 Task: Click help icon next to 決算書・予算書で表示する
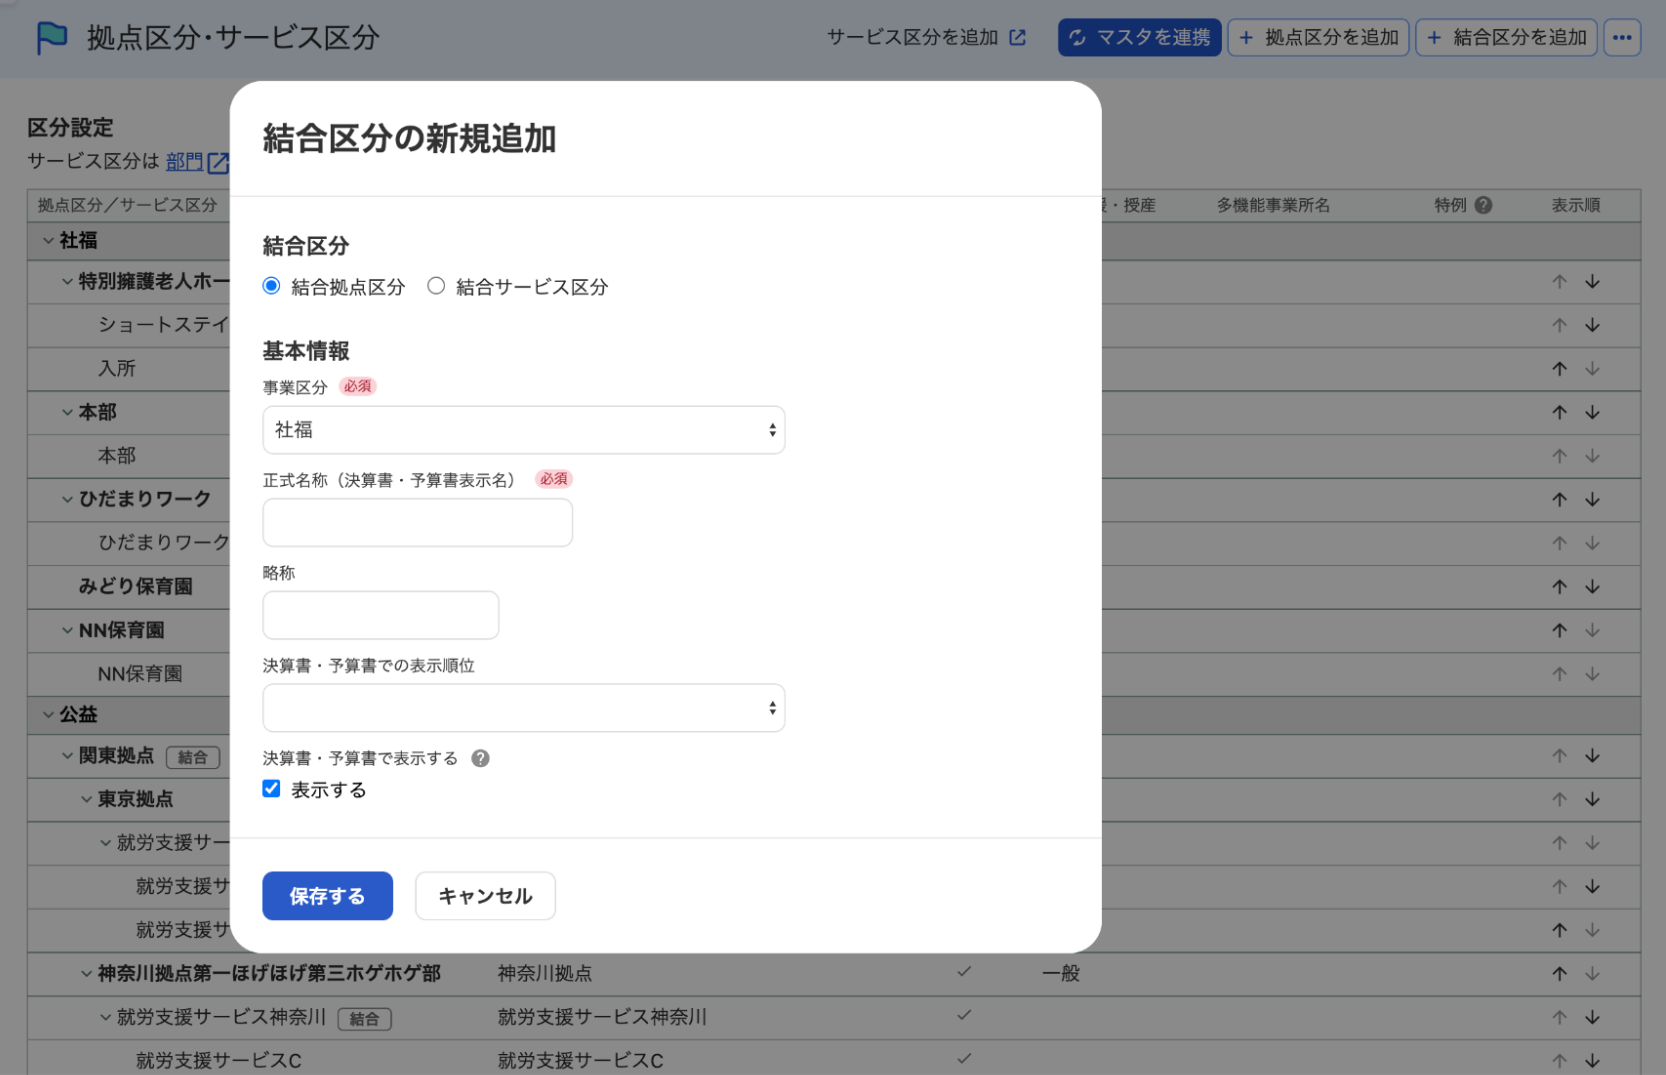click(481, 758)
